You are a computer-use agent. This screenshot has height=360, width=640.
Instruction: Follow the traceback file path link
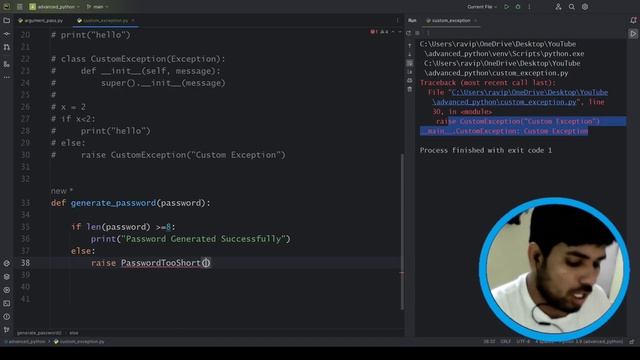pyautogui.click(x=530, y=93)
